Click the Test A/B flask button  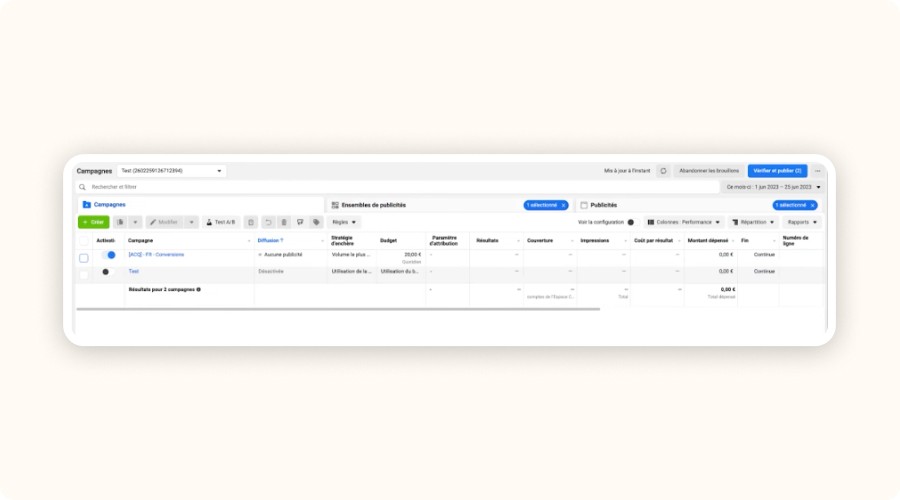tap(220, 222)
